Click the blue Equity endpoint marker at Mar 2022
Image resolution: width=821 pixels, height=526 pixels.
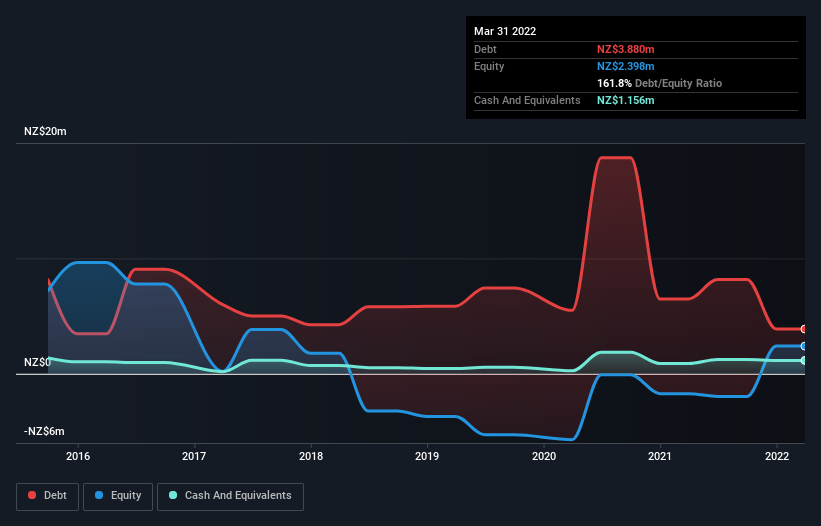pyautogui.click(x=804, y=346)
